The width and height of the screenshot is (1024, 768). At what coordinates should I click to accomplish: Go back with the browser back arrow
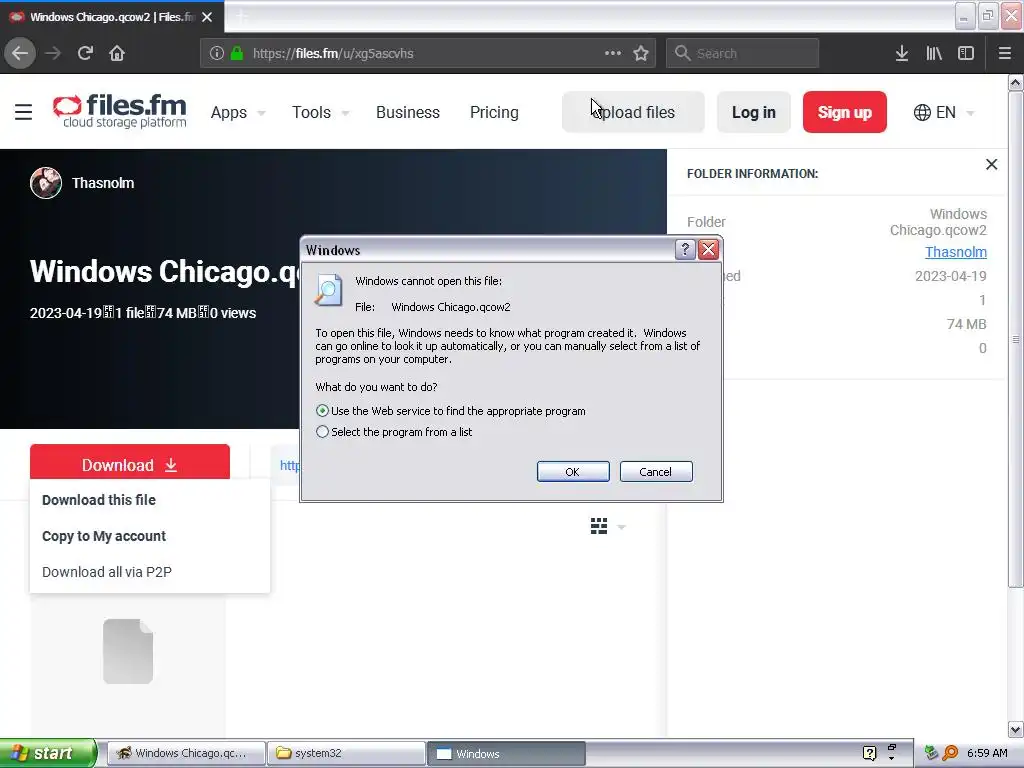click(20, 53)
